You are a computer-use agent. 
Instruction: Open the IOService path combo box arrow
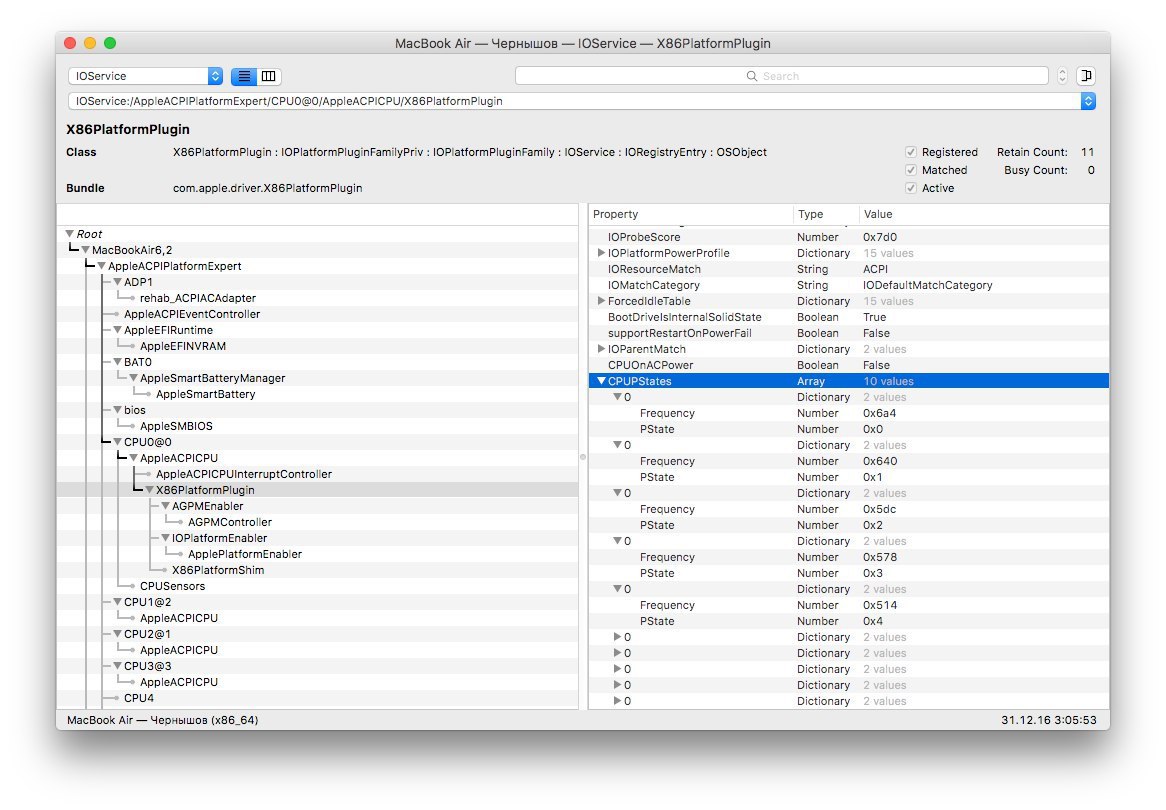coord(1088,101)
